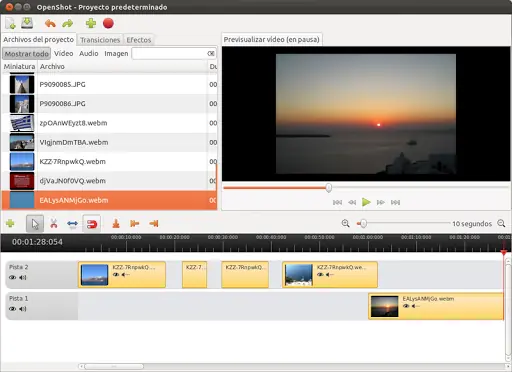Mute audio on Pista 2
Image resolution: width=512 pixels, height=372 pixels.
pos(23,277)
